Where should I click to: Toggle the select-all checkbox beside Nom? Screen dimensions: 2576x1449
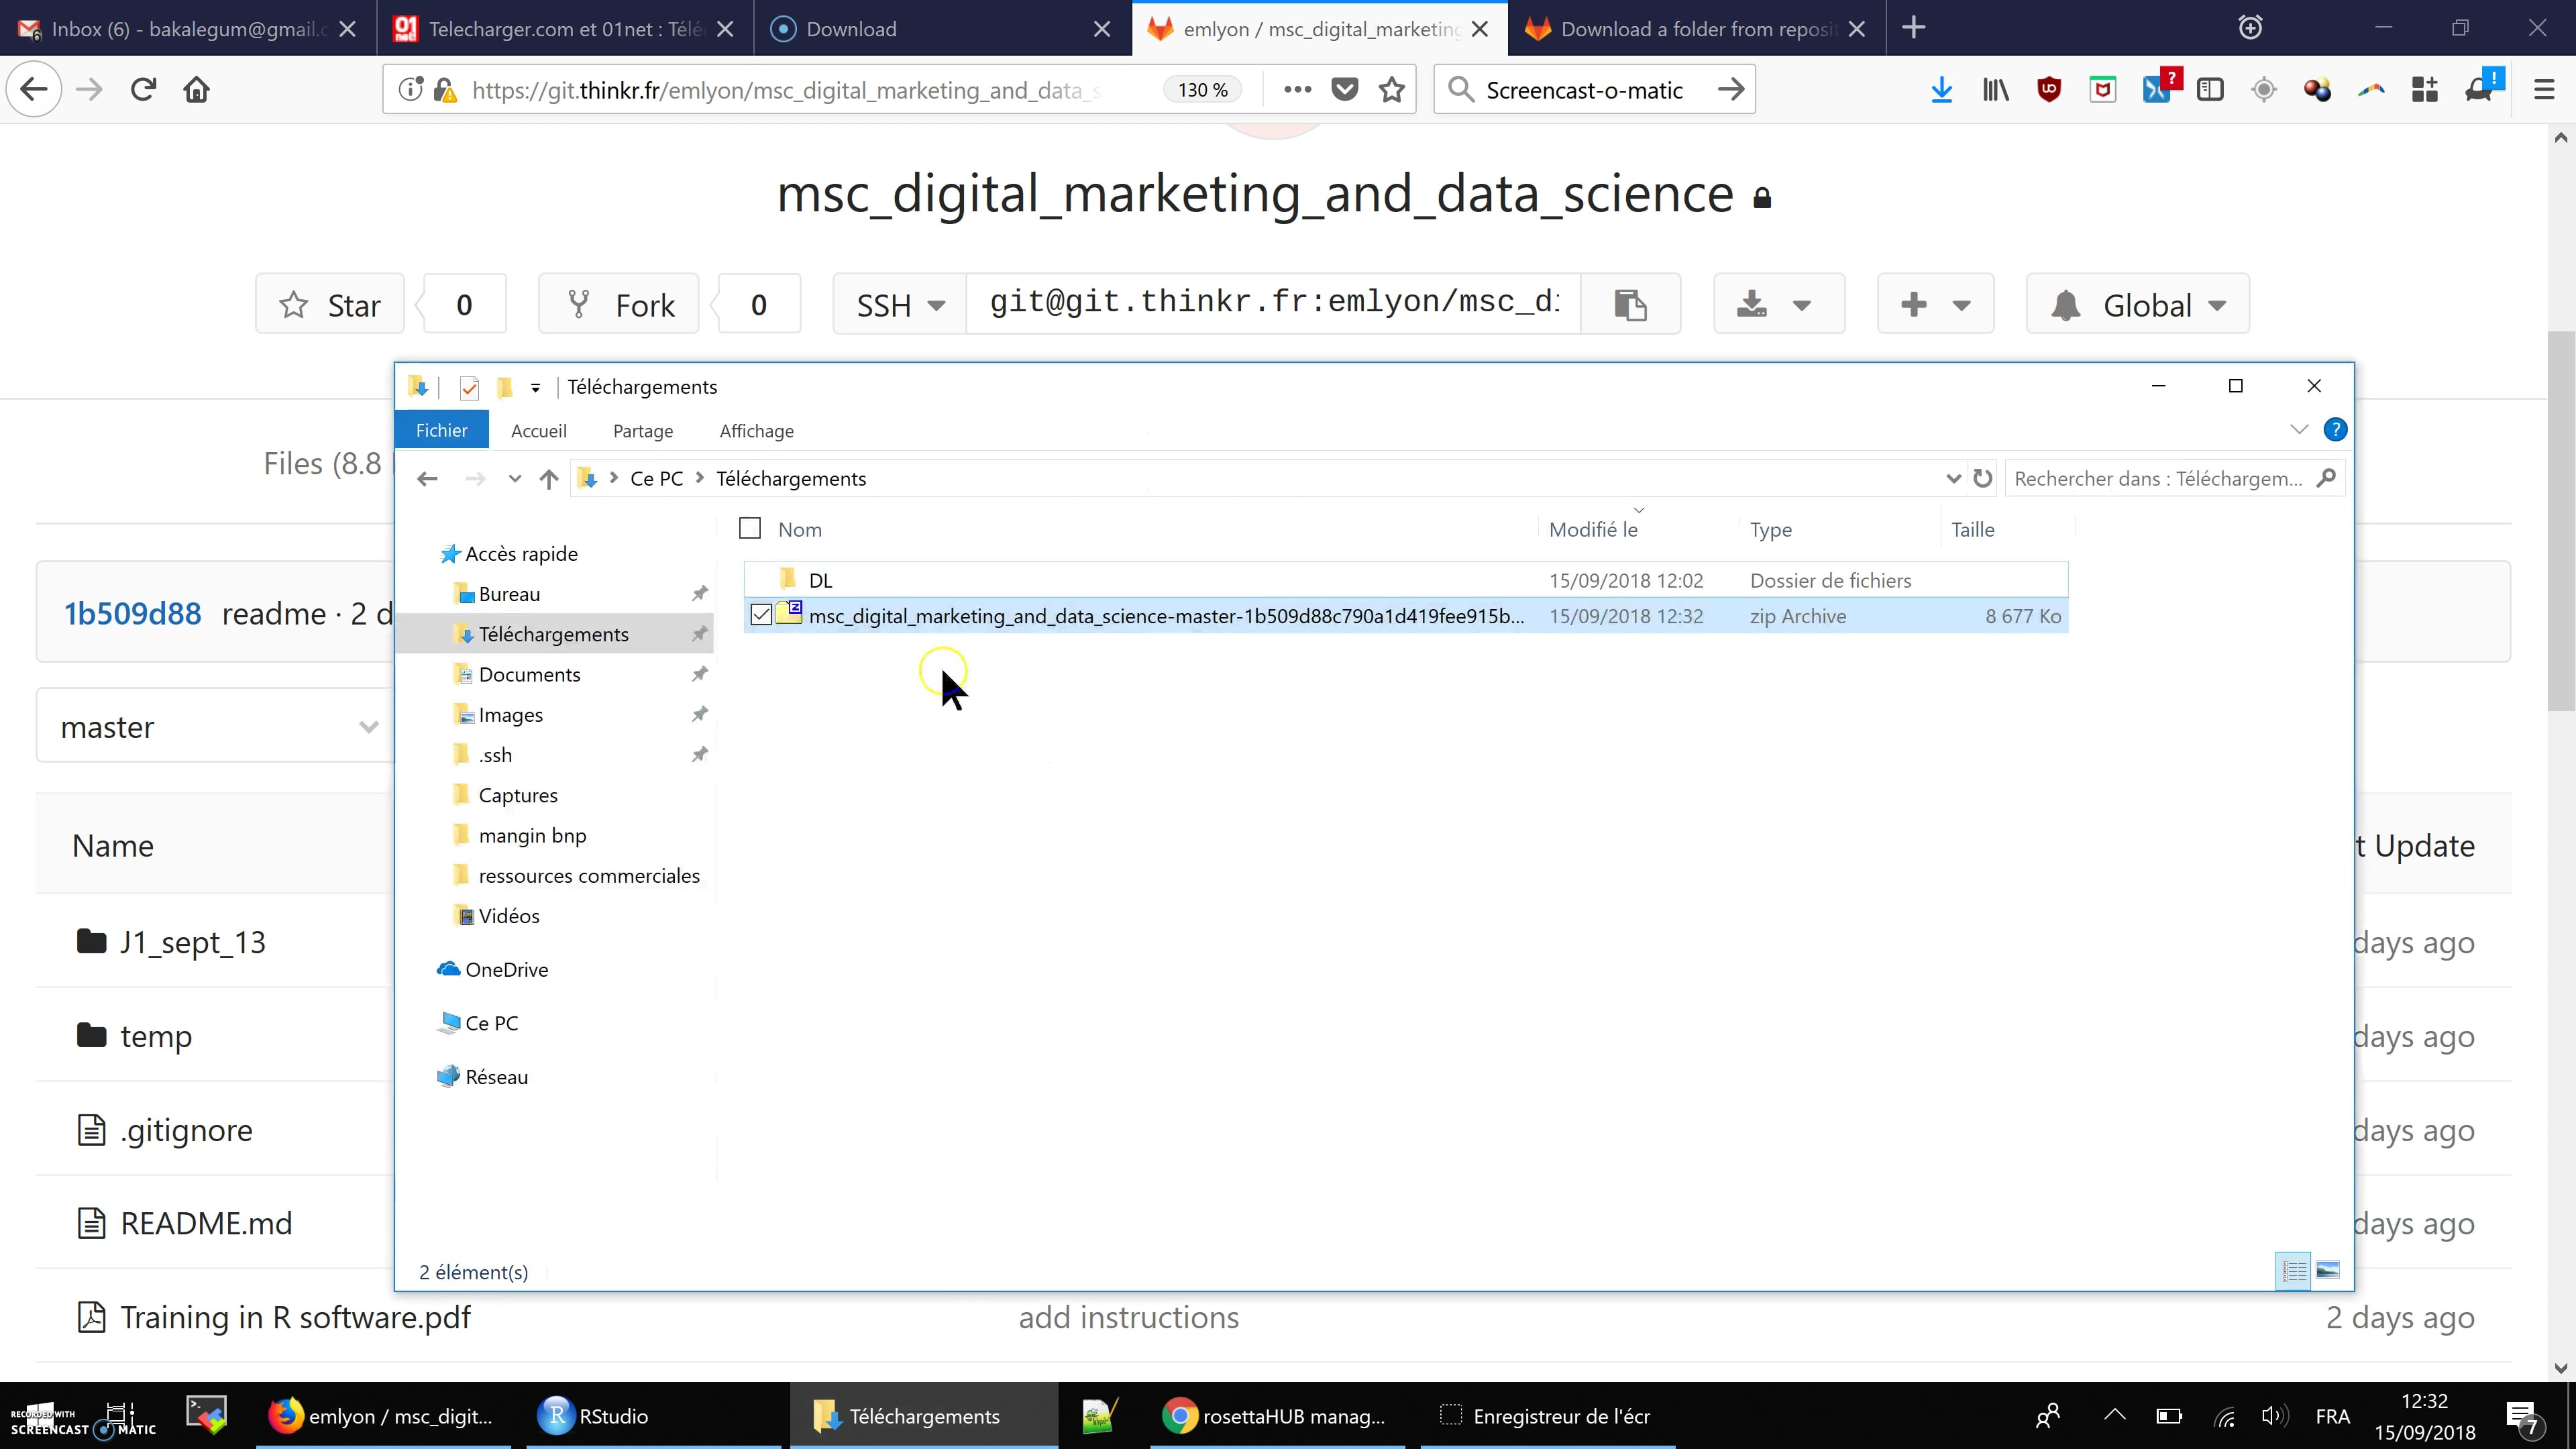point(750,528)
